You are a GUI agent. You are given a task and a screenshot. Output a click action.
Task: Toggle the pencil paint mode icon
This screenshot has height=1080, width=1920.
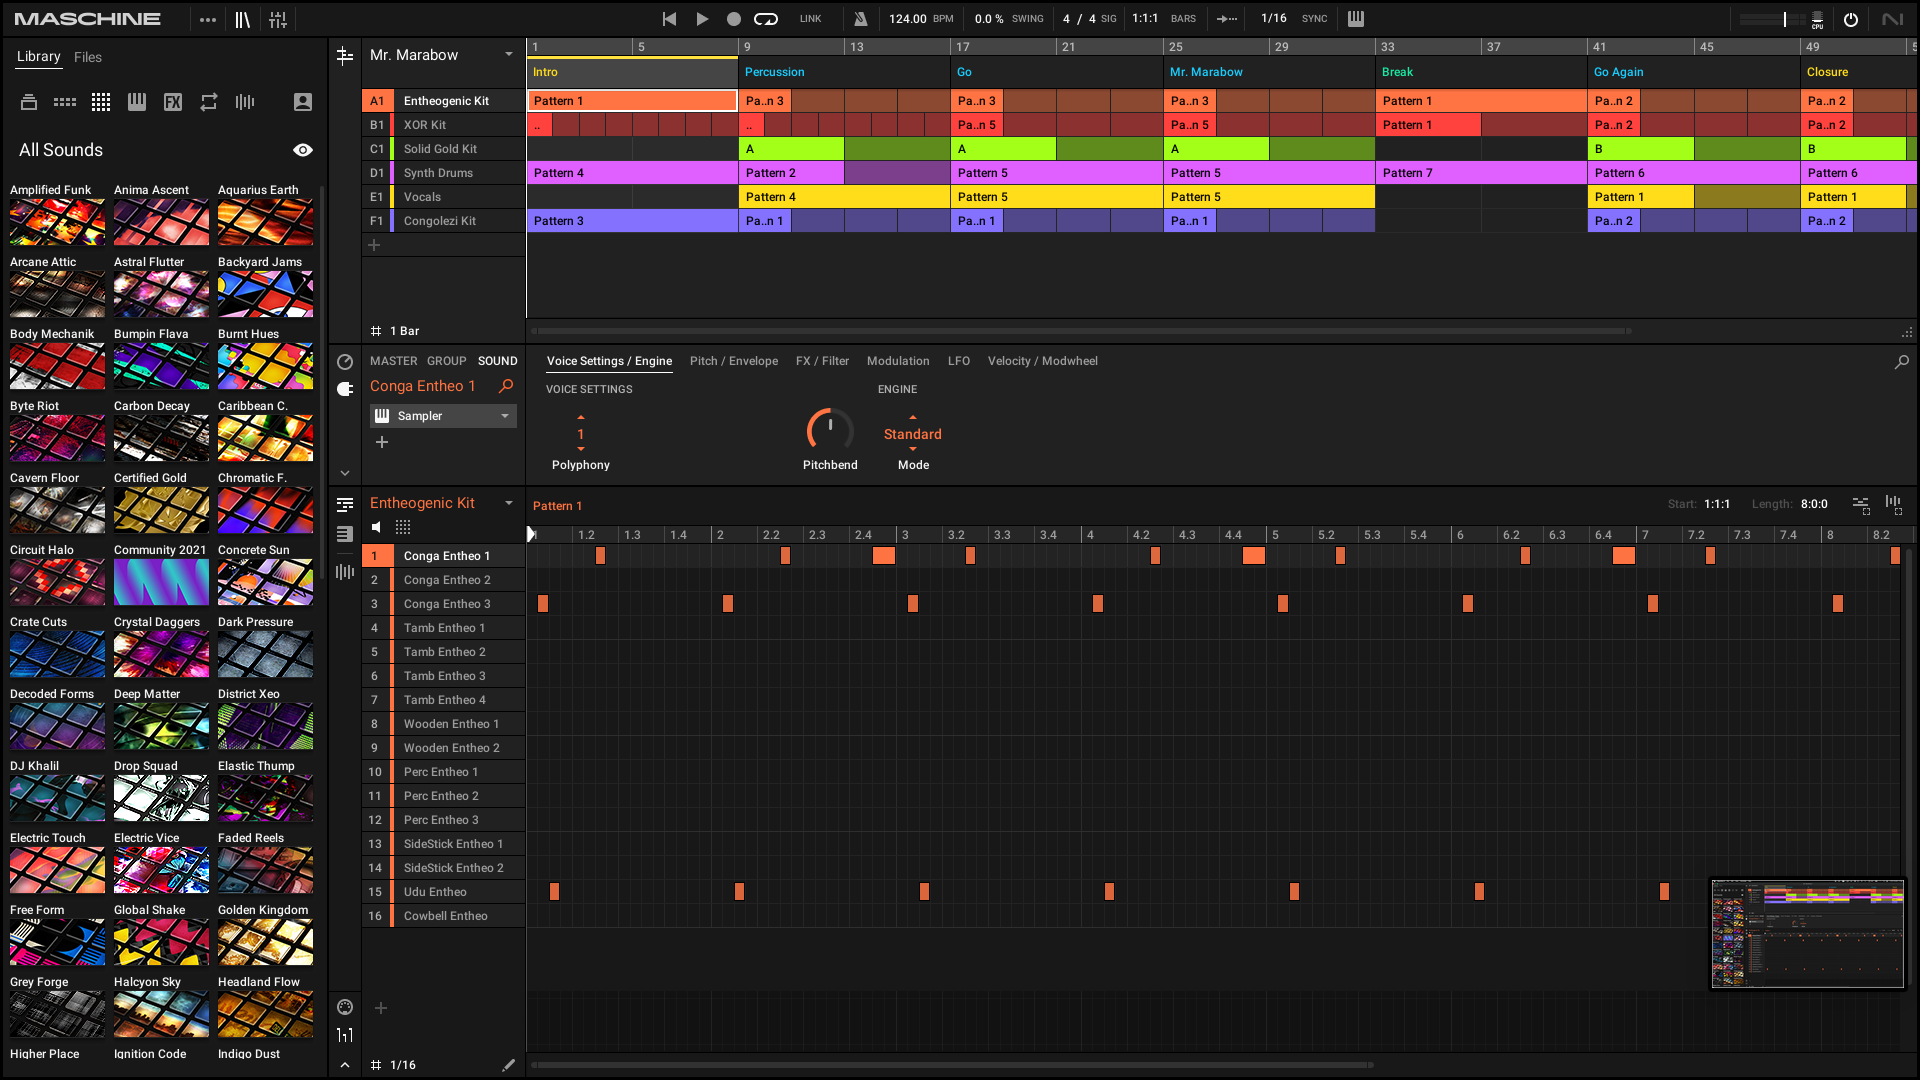508,1065
